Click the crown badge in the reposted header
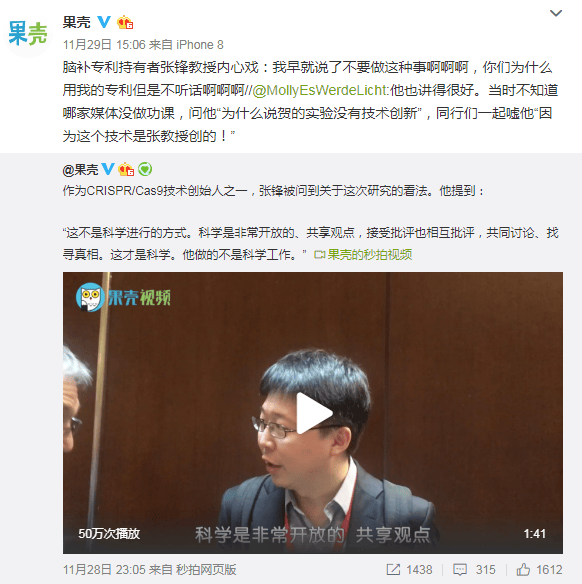 [x=126, y=170]
